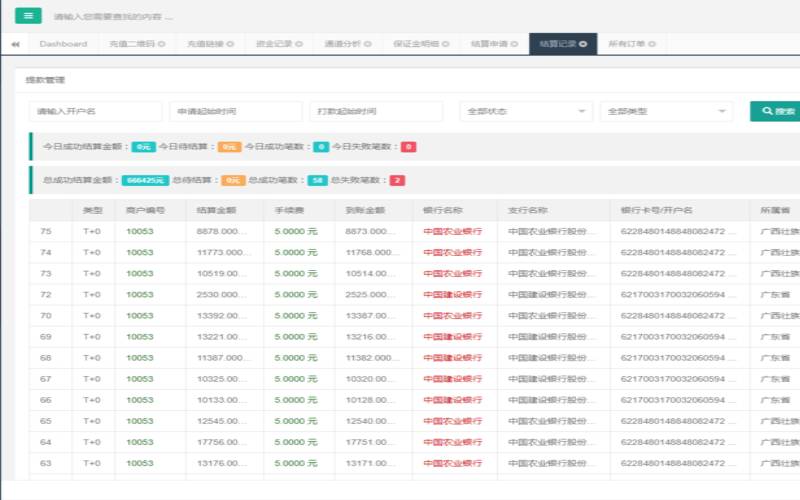800x500 pixels.
Task: Click the 总成功结算金额 666425元 badge
Action: [145, 180]
